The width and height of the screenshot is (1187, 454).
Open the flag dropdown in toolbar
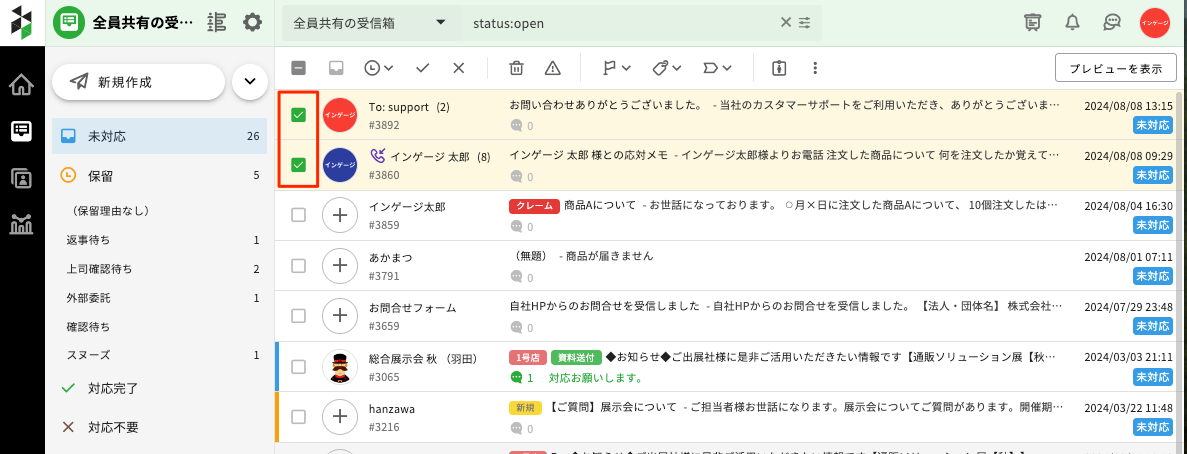coord(616,68)
